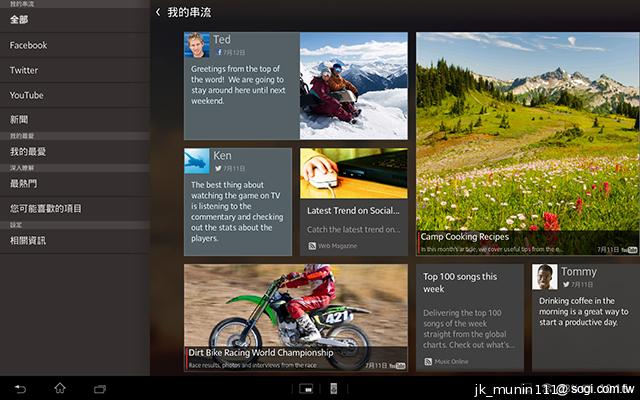Select YouTube in the sidebar
The width and height of the screenshot is (640, 400).
tap(27, 95)
